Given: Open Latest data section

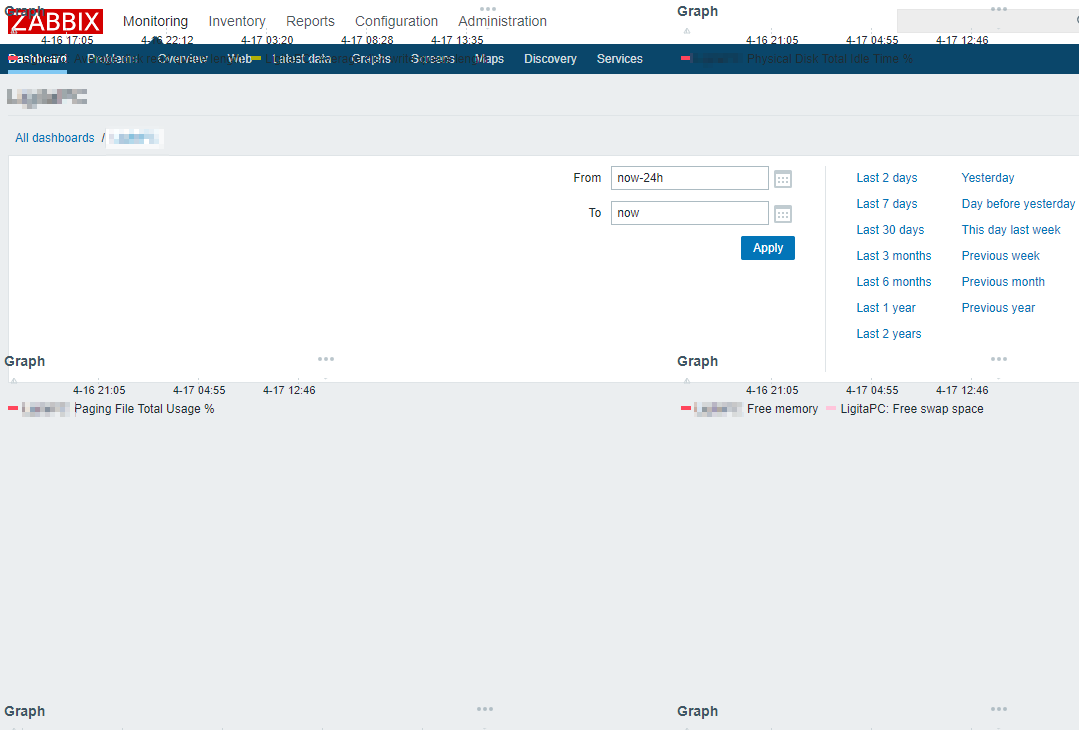Looking at the screenshot, I should coord(301,59).
